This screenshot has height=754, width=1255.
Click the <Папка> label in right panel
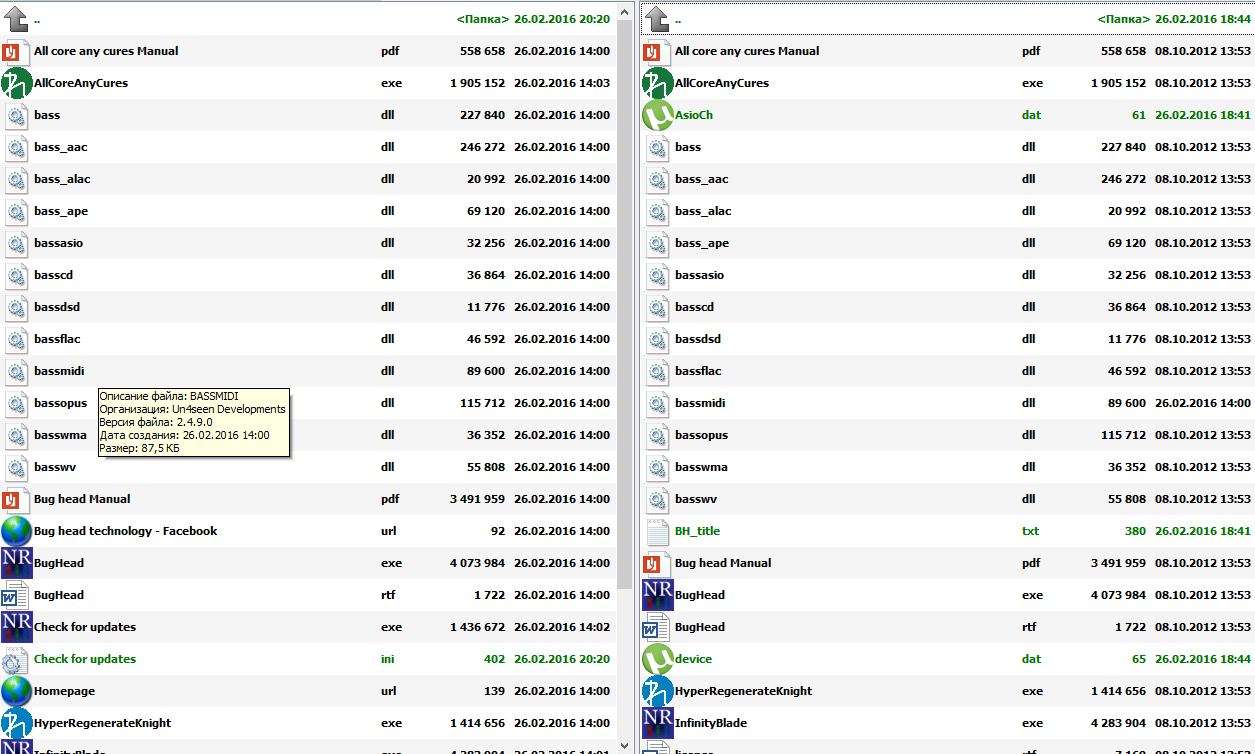coord(1123,19)
